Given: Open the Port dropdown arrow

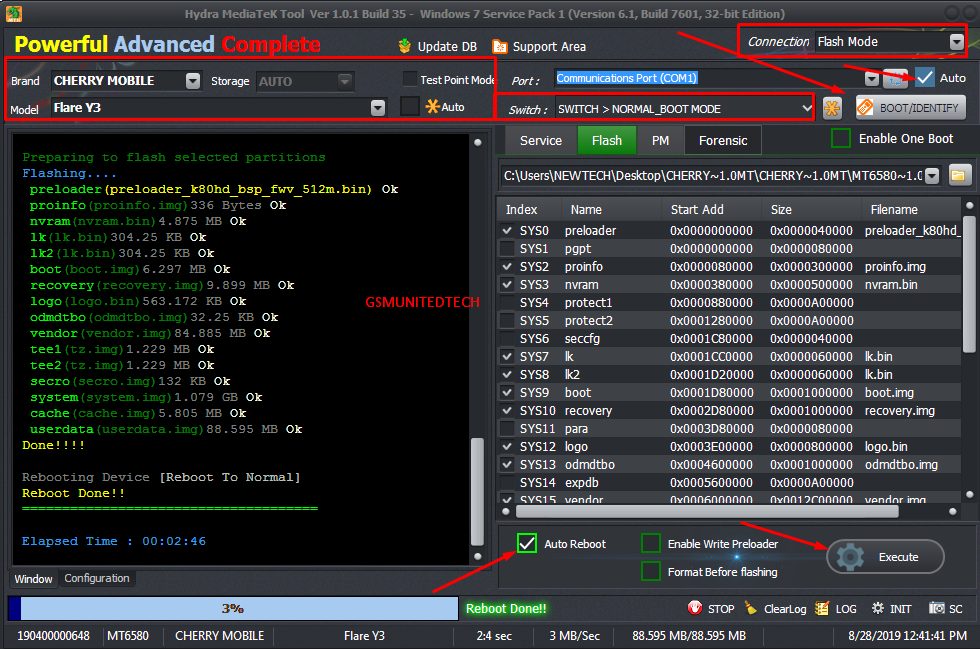Looking at the screenshot, I should pos(872,79).
